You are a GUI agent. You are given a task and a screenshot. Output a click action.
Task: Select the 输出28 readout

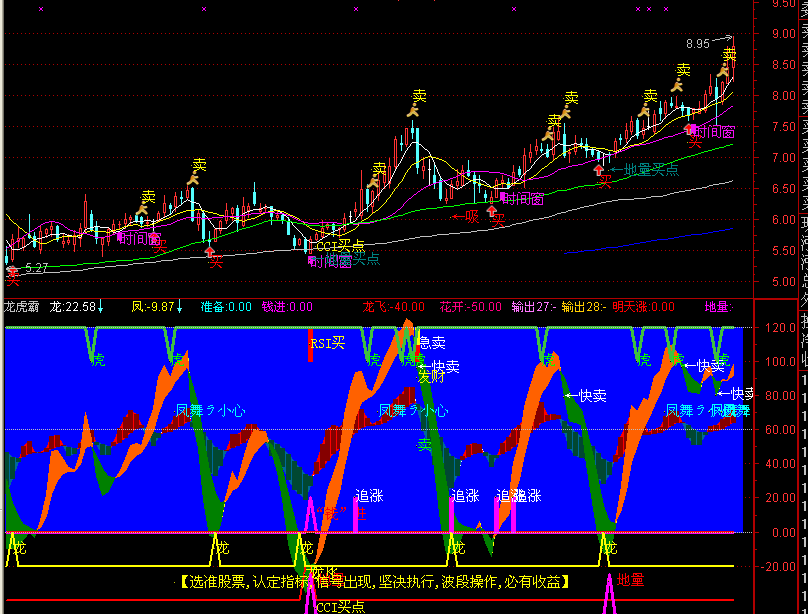tap(584, 308)
